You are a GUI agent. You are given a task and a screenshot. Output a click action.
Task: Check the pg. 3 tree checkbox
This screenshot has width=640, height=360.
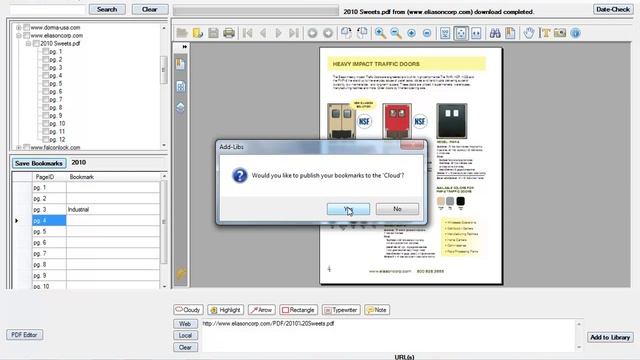pyautogui.click(x=46, y=67)
